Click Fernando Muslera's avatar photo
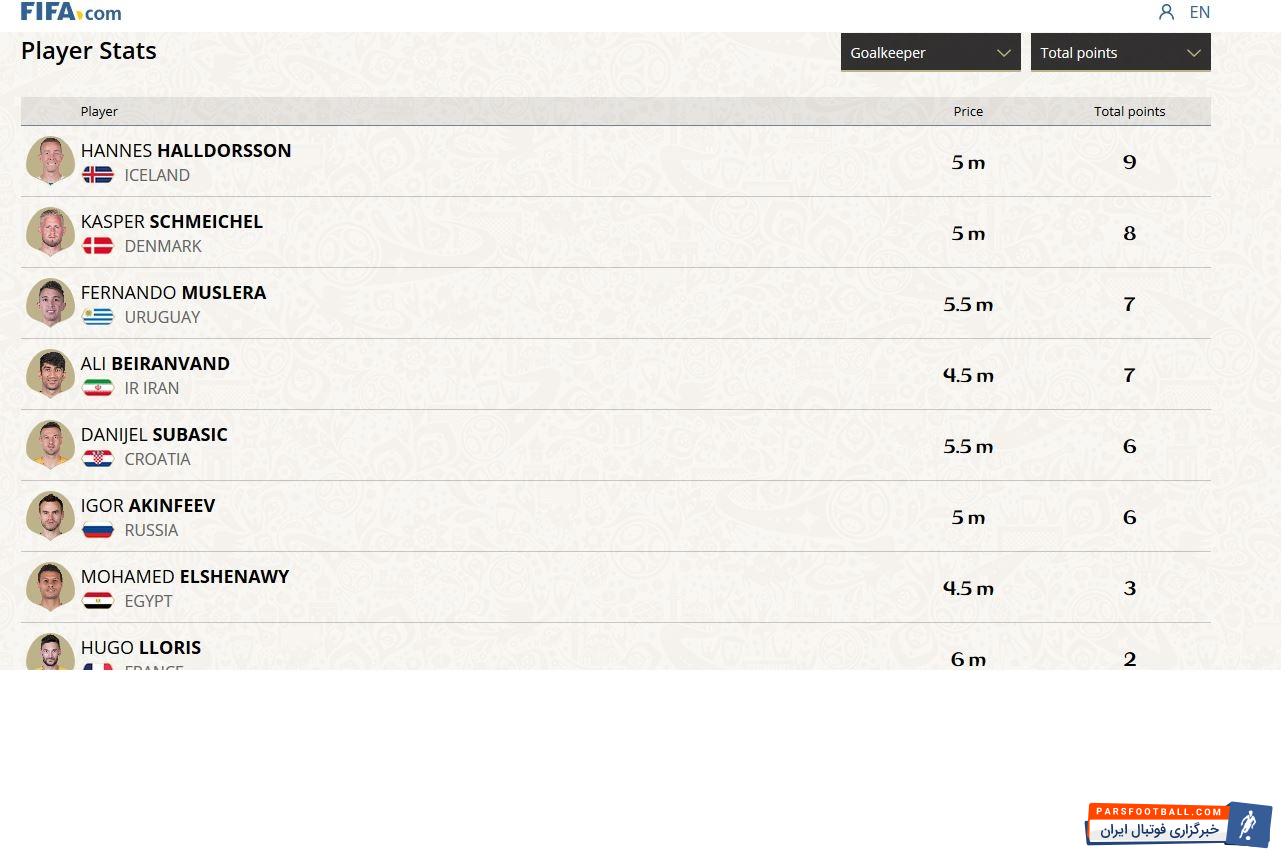 tap(50, 303)
